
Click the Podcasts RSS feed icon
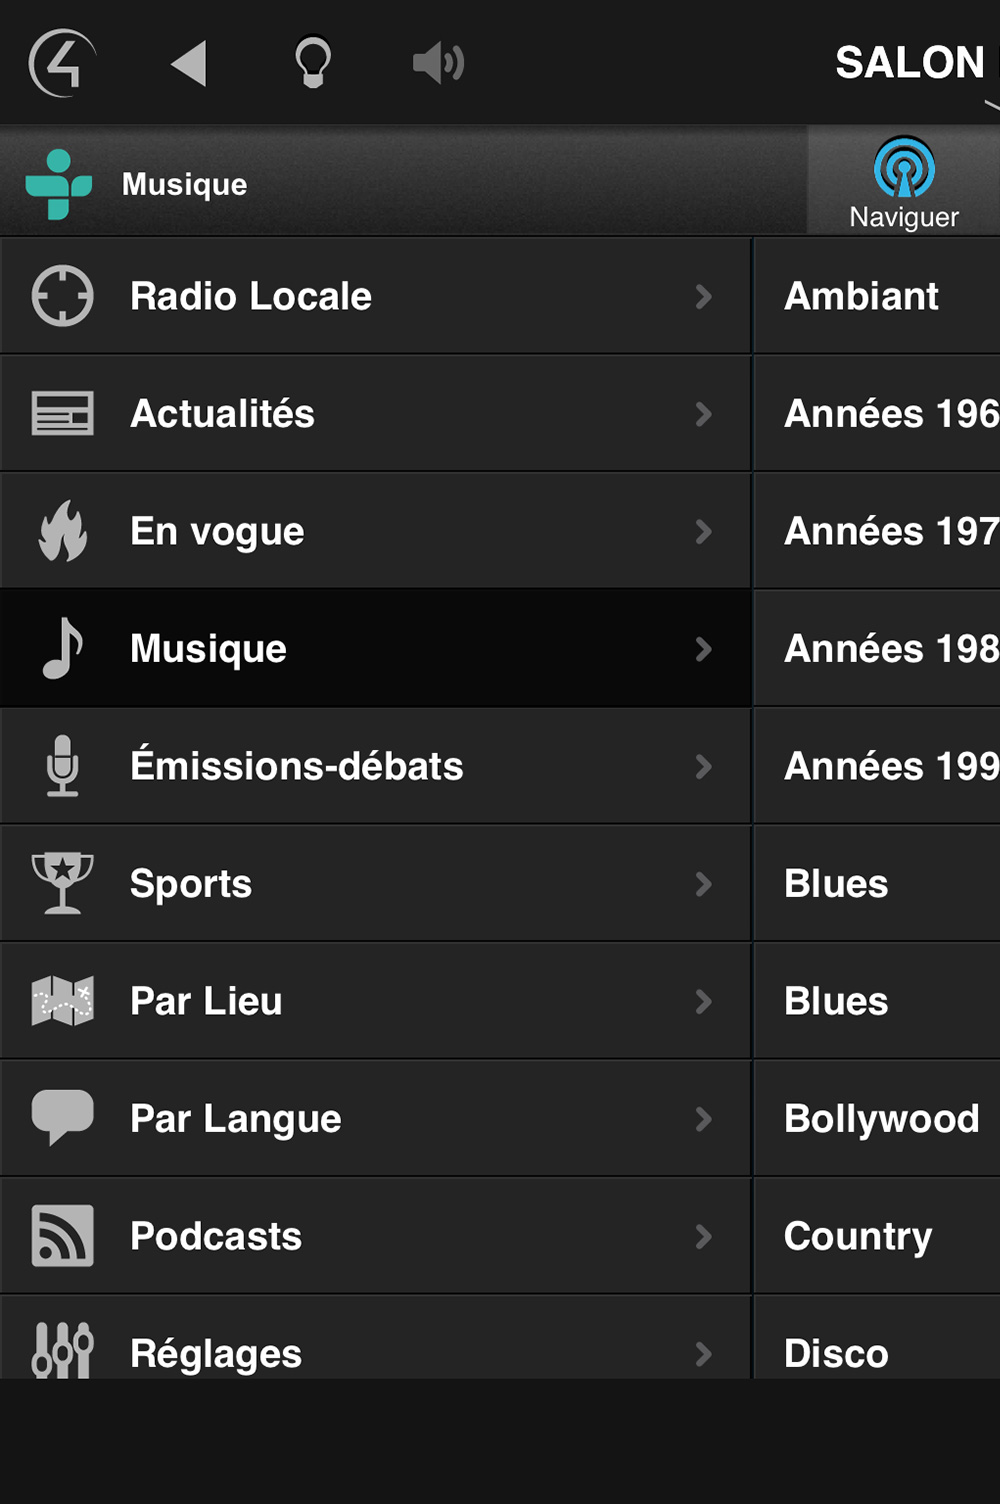(62, 1236)
